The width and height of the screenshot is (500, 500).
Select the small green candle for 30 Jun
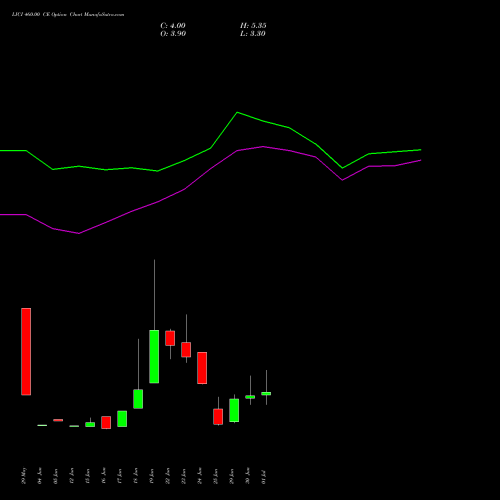[250, 397]
